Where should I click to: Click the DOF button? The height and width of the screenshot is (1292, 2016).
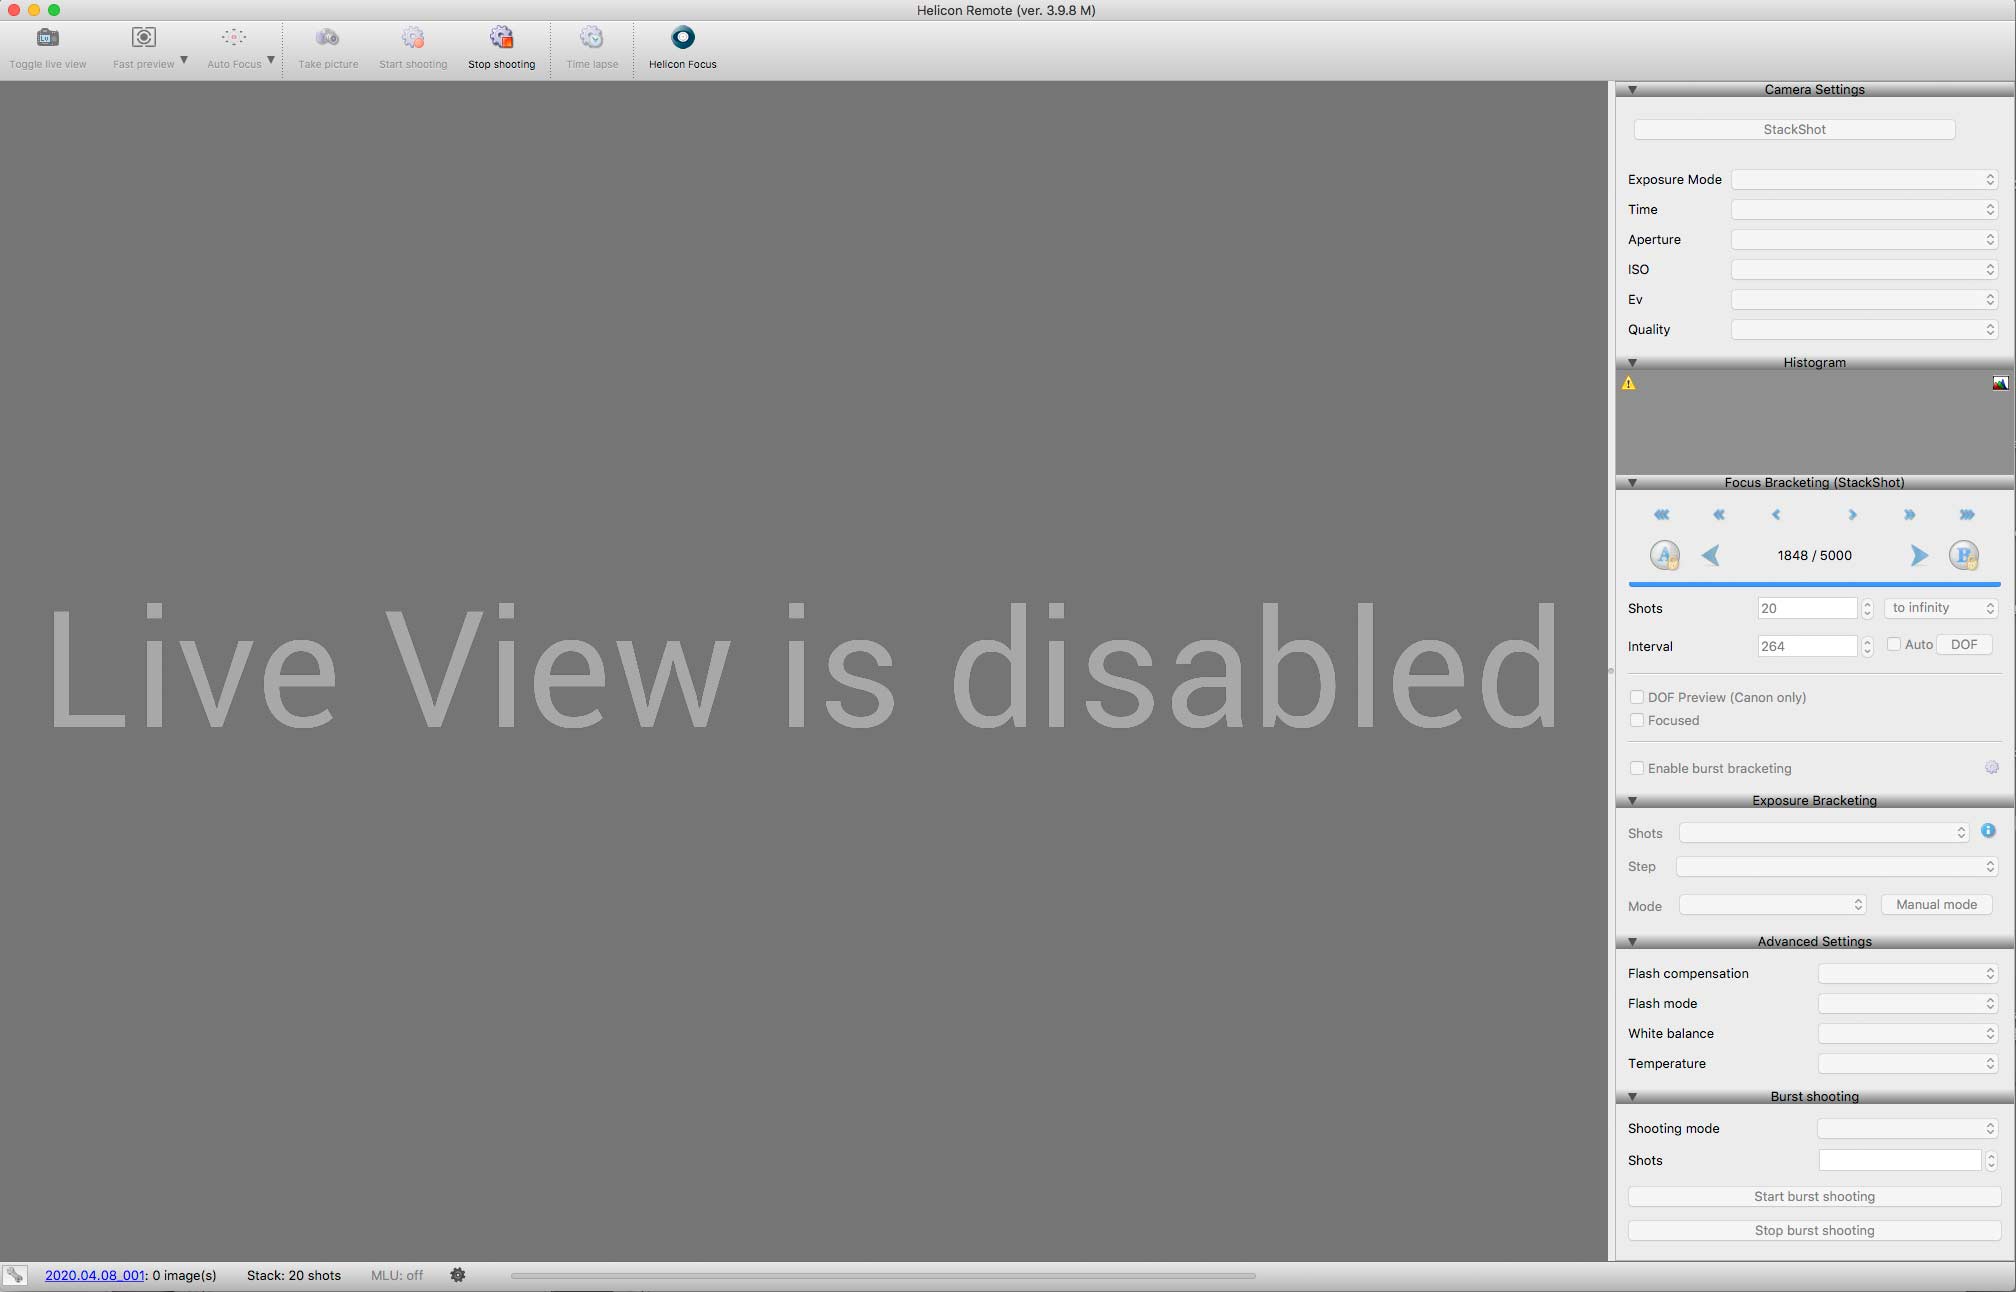tap(1964, 645)
